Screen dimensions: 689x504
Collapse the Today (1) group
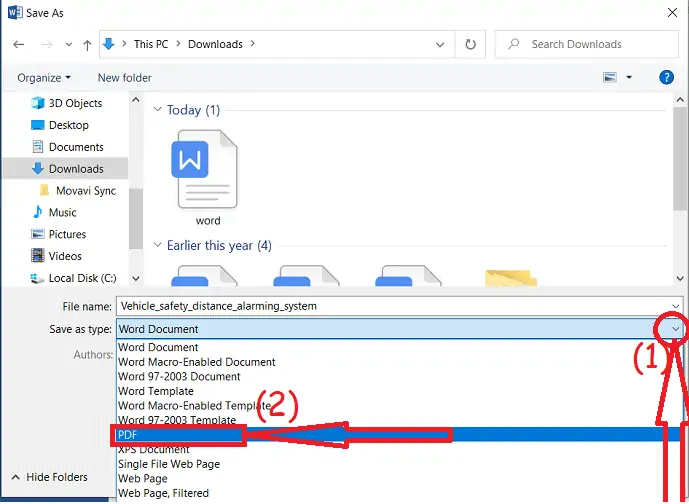point(157,109)
